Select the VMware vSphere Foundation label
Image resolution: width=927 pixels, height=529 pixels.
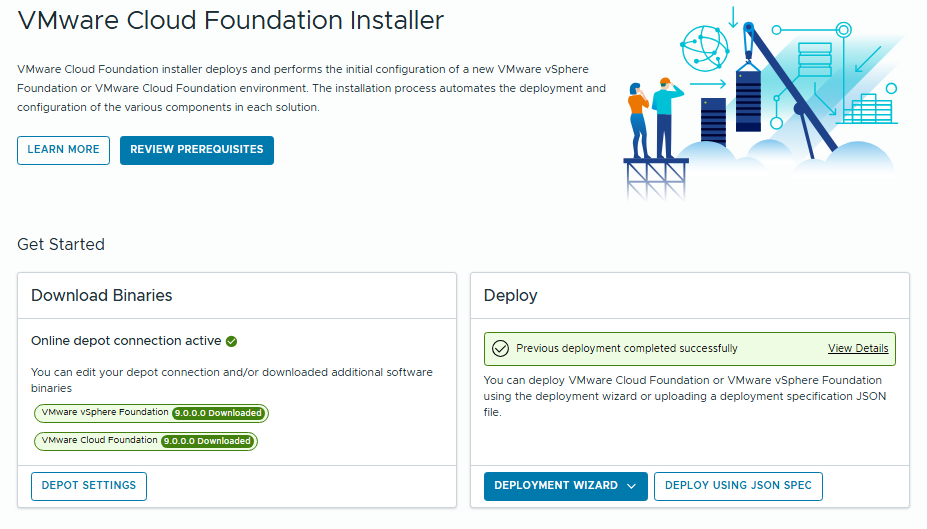point(105,413)
